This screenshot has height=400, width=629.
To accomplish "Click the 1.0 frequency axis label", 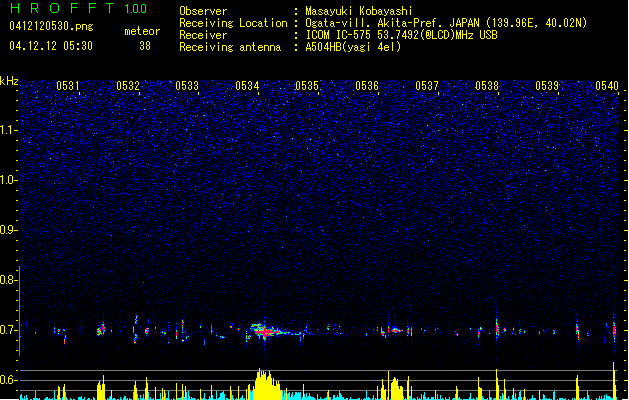I will [9, 180].
